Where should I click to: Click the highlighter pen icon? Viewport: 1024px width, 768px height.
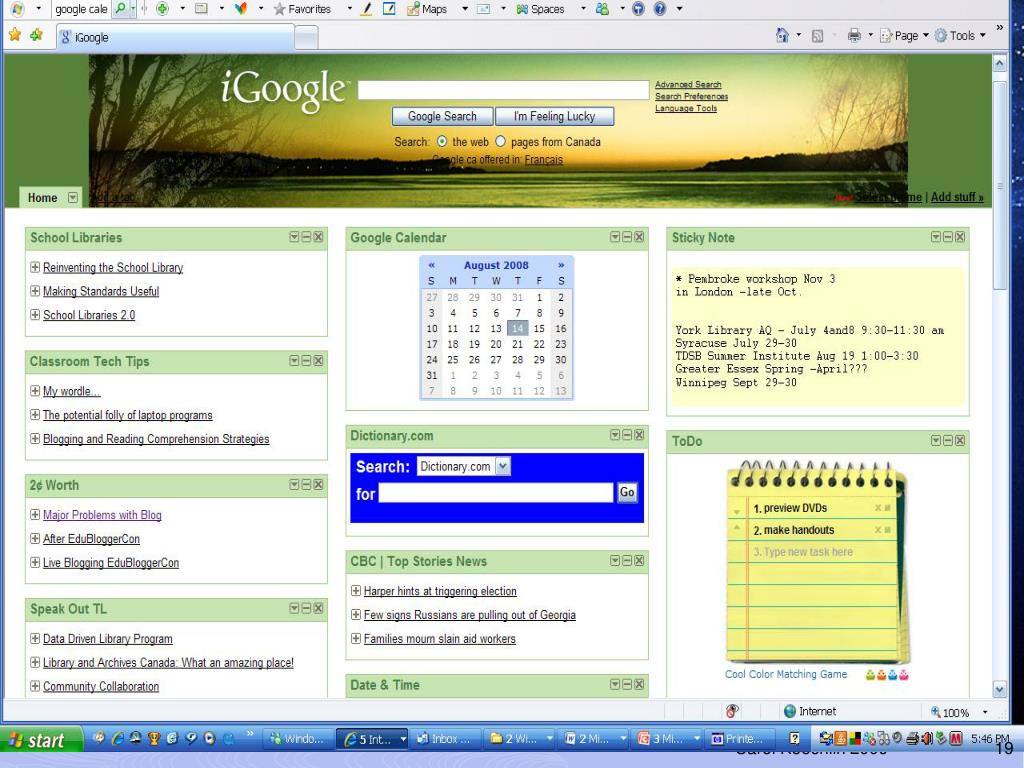[x=367, y=9]
